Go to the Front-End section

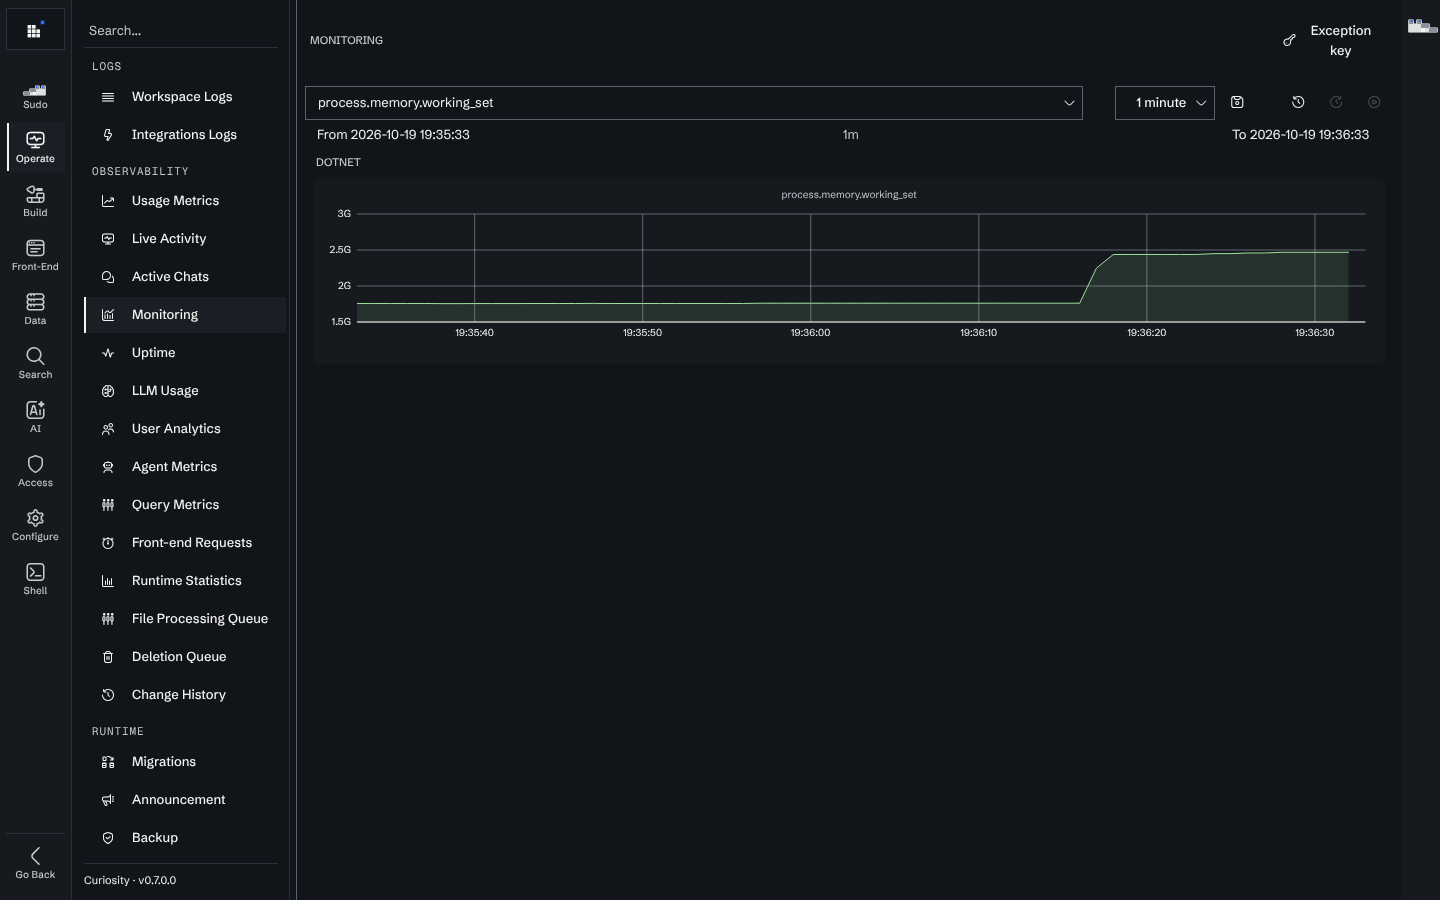35,256
